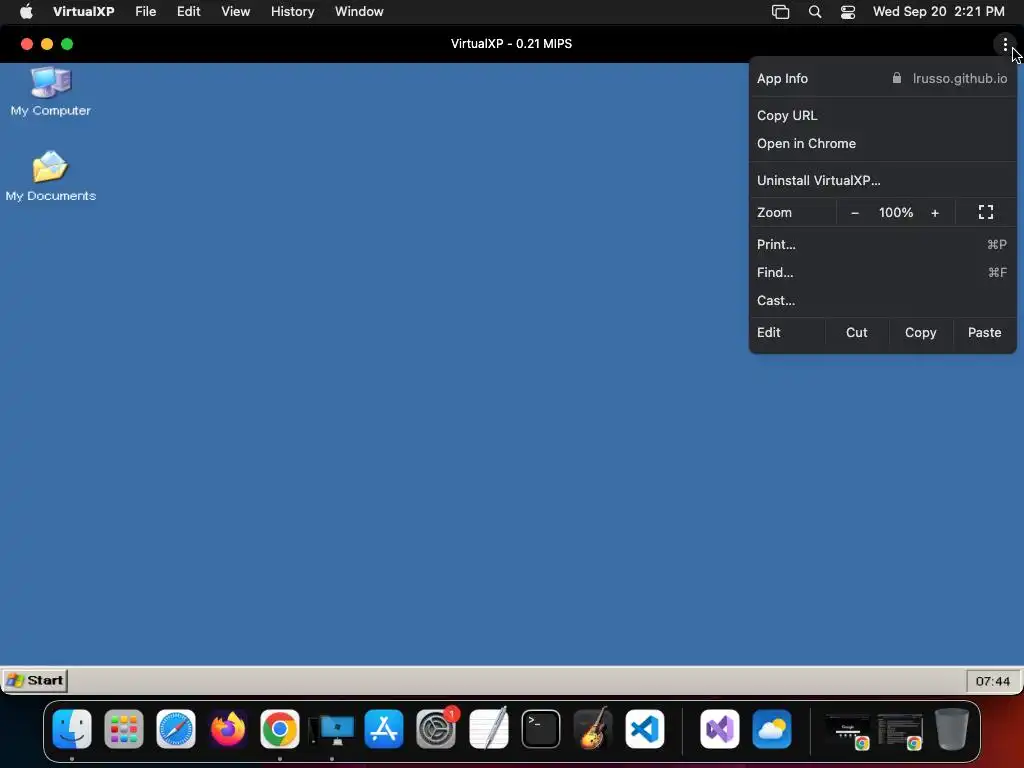The width and height of the screenshot is (1024, 768).
Task: Open Visual Studio Code from the Dock
Action: tap(645, 729)
